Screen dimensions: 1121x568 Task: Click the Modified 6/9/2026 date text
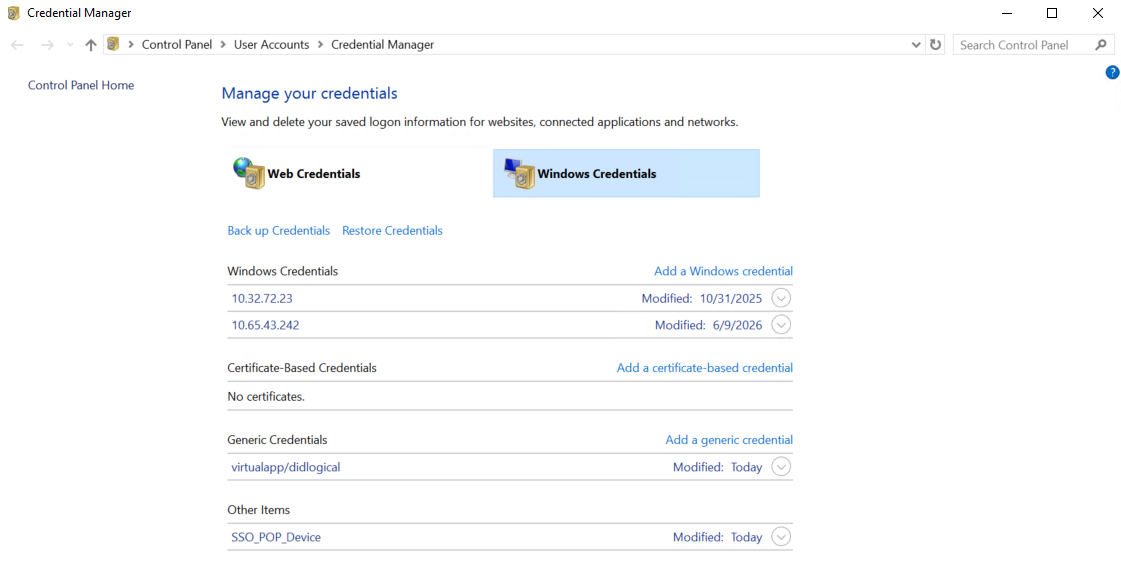708,325
